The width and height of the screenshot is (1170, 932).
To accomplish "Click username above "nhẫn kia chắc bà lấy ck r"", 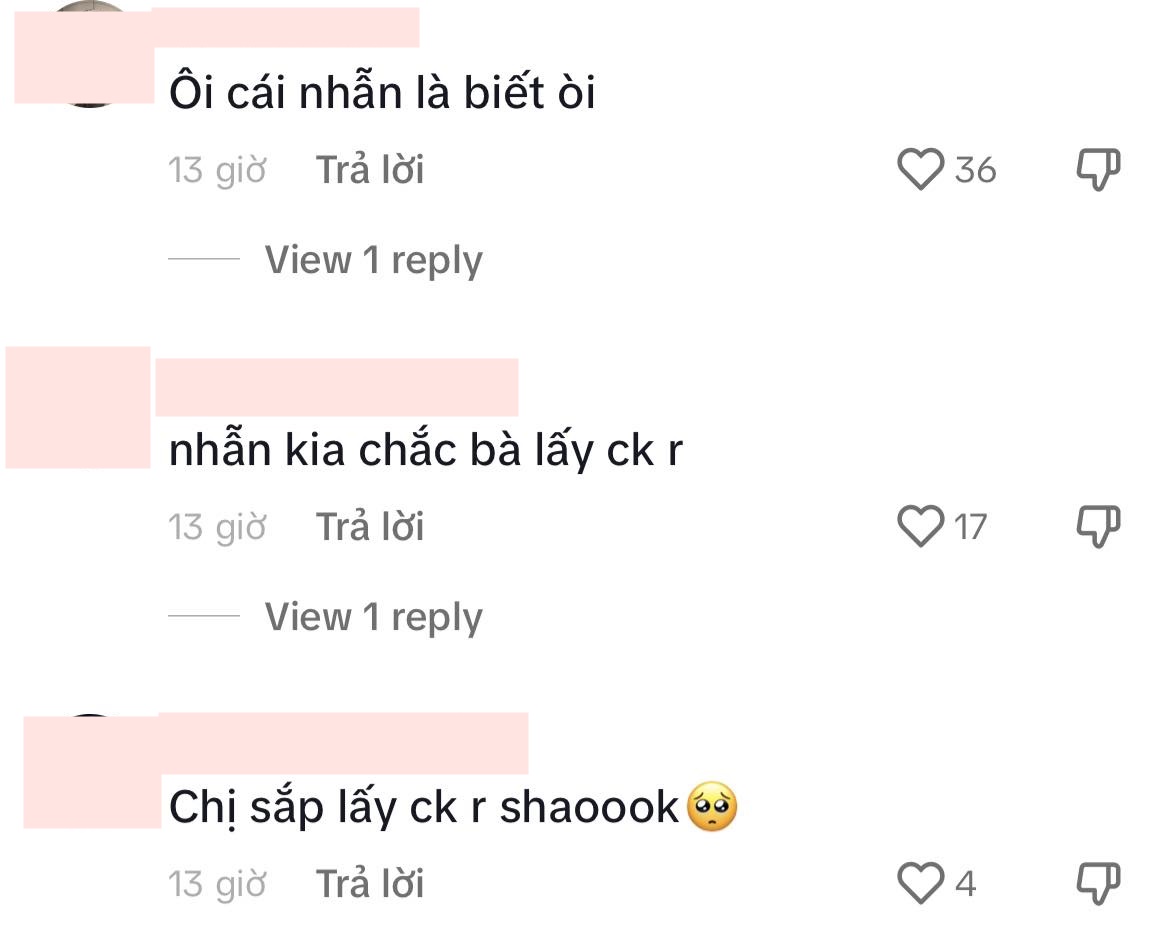I will [337, 387].
